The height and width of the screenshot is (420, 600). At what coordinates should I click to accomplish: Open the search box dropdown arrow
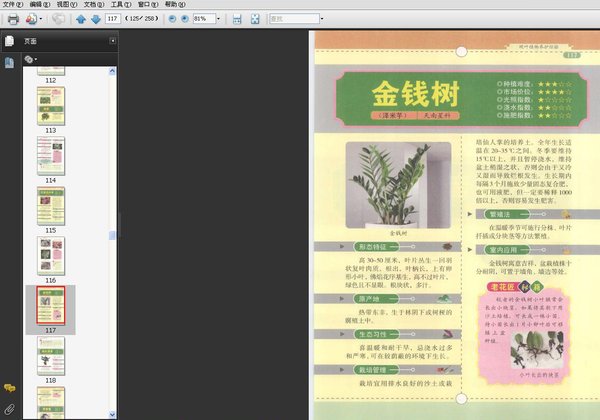[318, 19]
